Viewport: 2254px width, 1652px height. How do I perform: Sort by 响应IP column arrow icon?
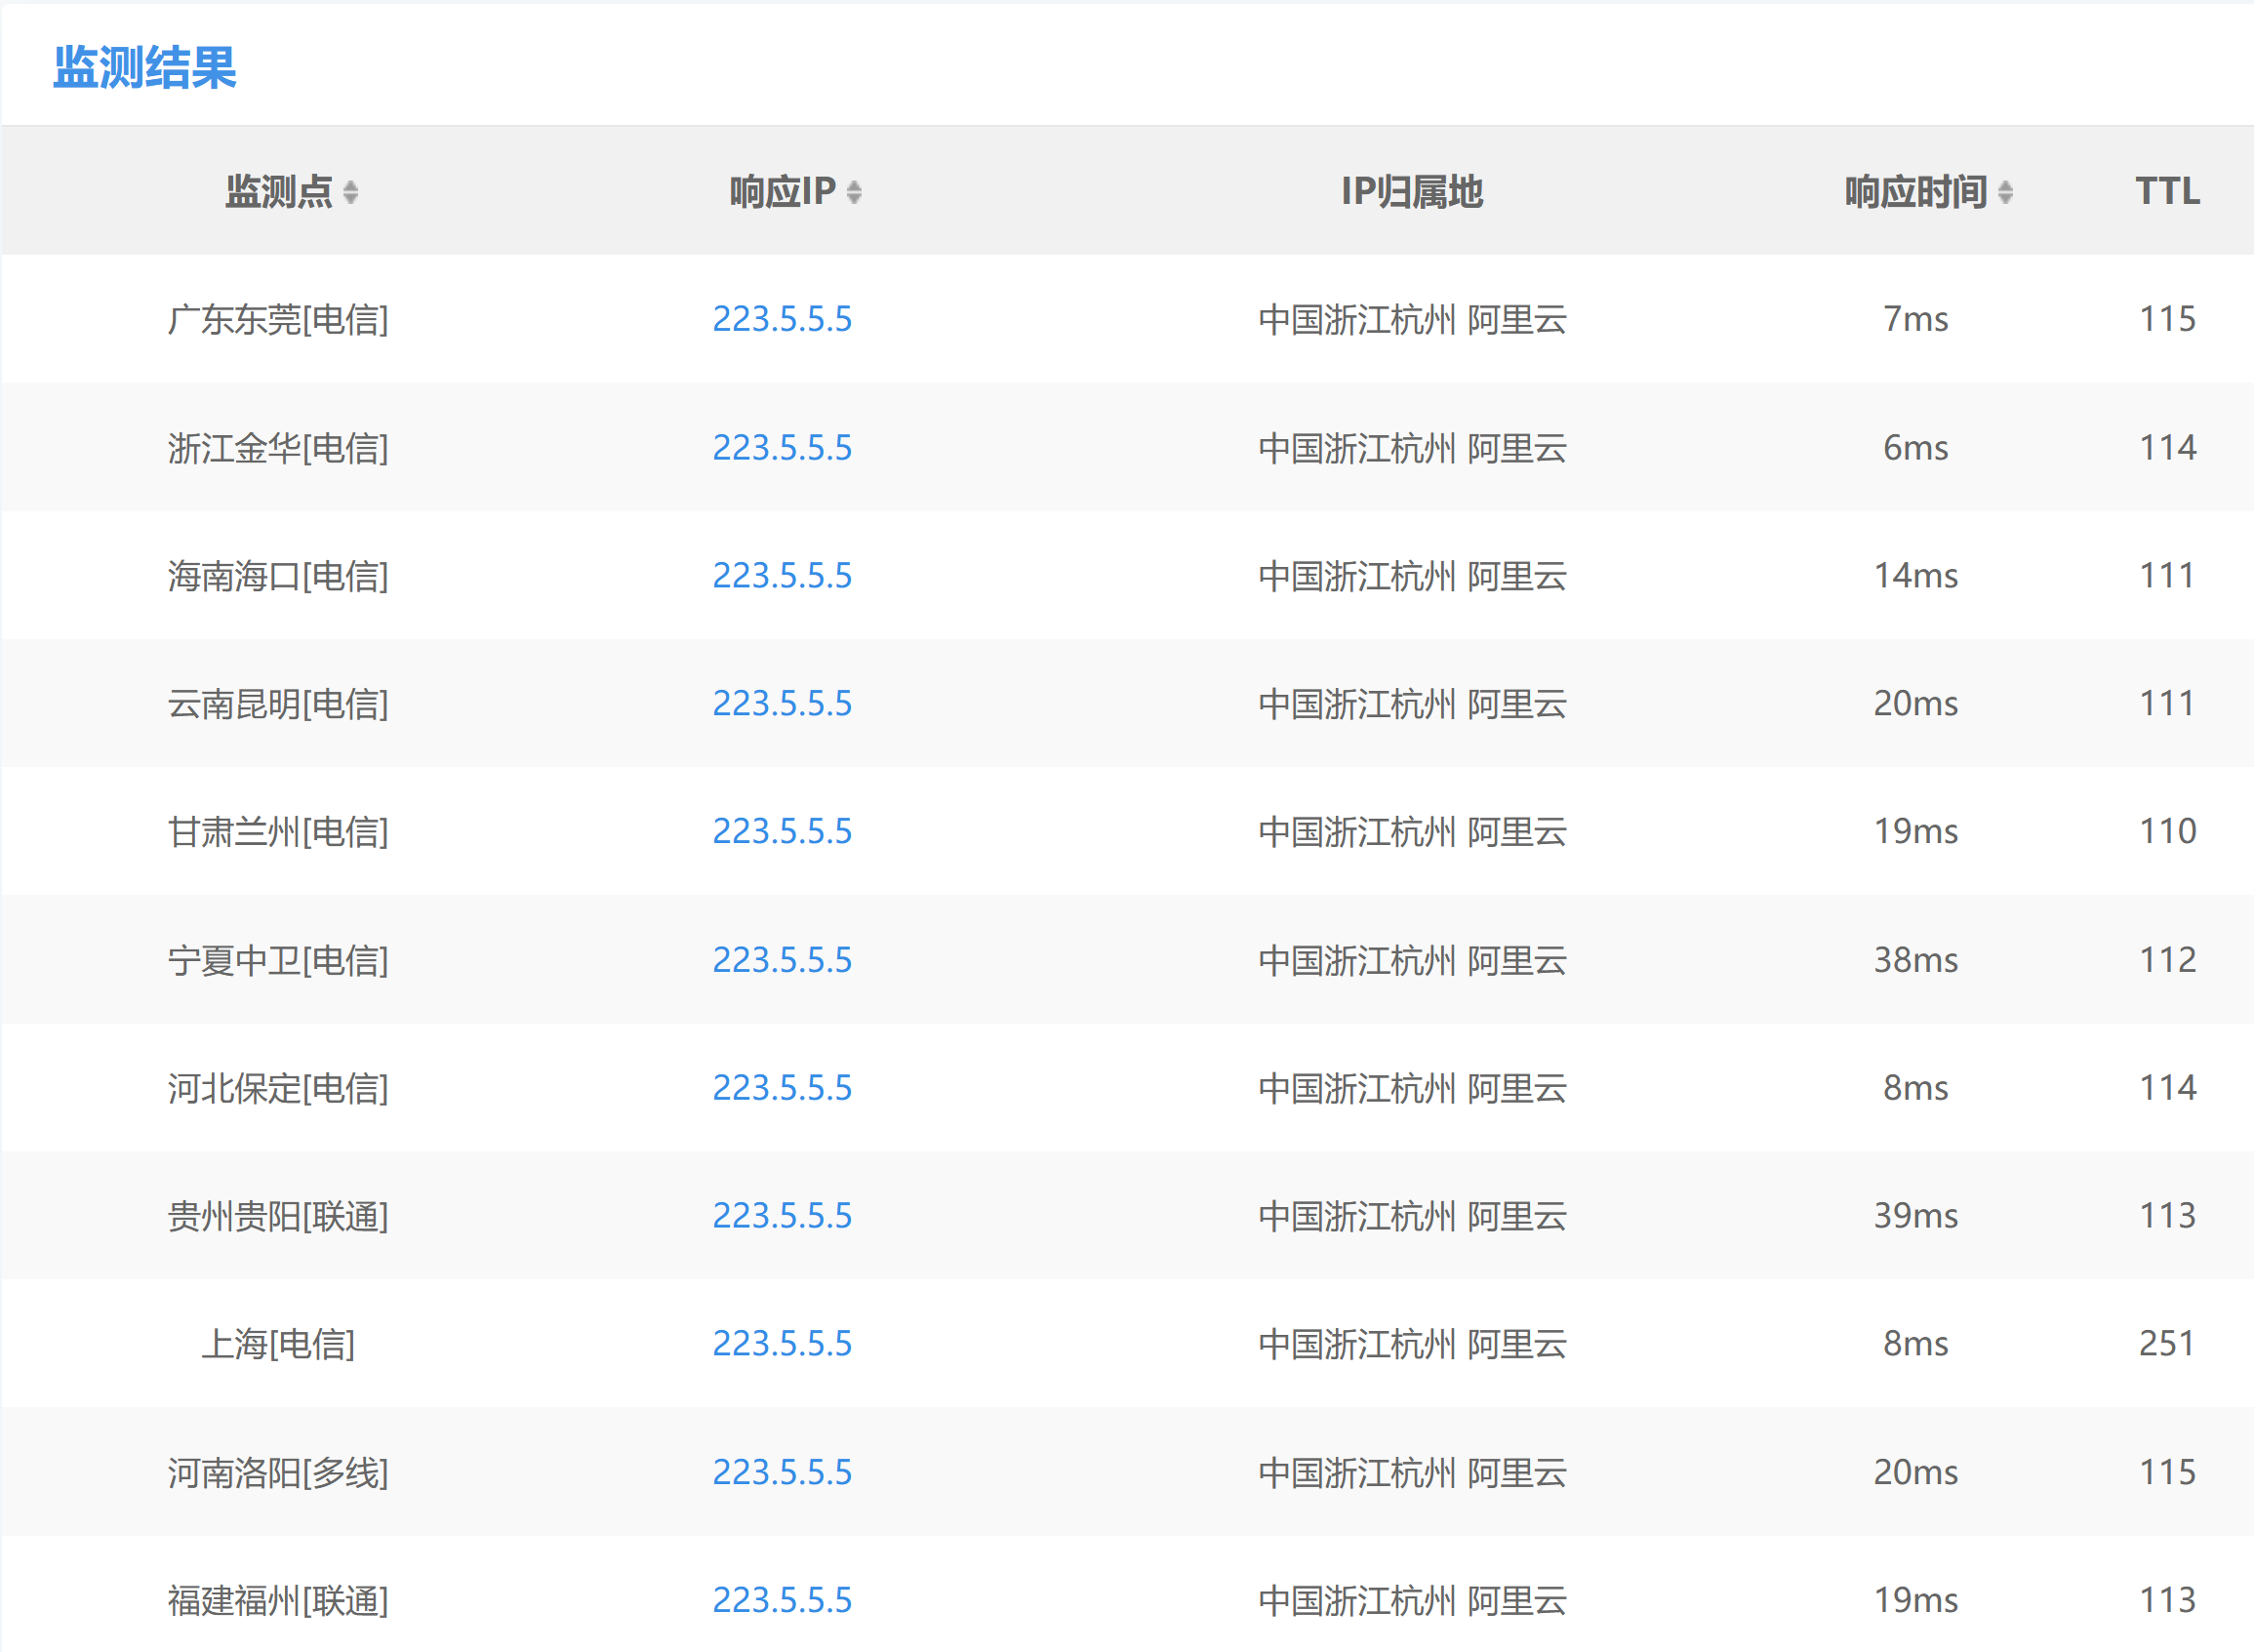[x=853, y=192]
